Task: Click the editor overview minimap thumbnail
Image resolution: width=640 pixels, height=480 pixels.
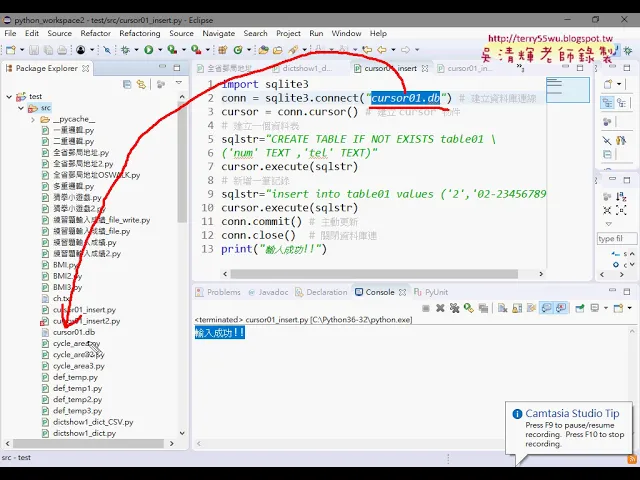Action: 568,90
